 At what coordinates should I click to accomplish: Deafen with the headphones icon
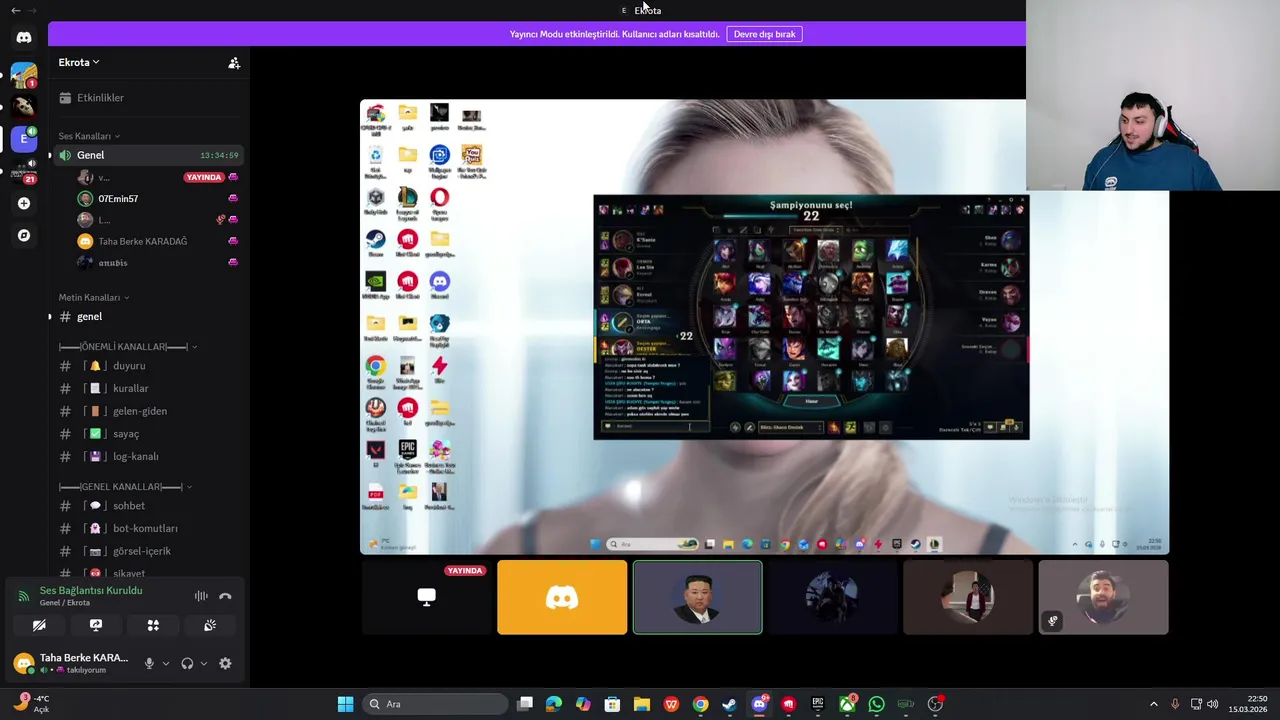tap(187, 663)
